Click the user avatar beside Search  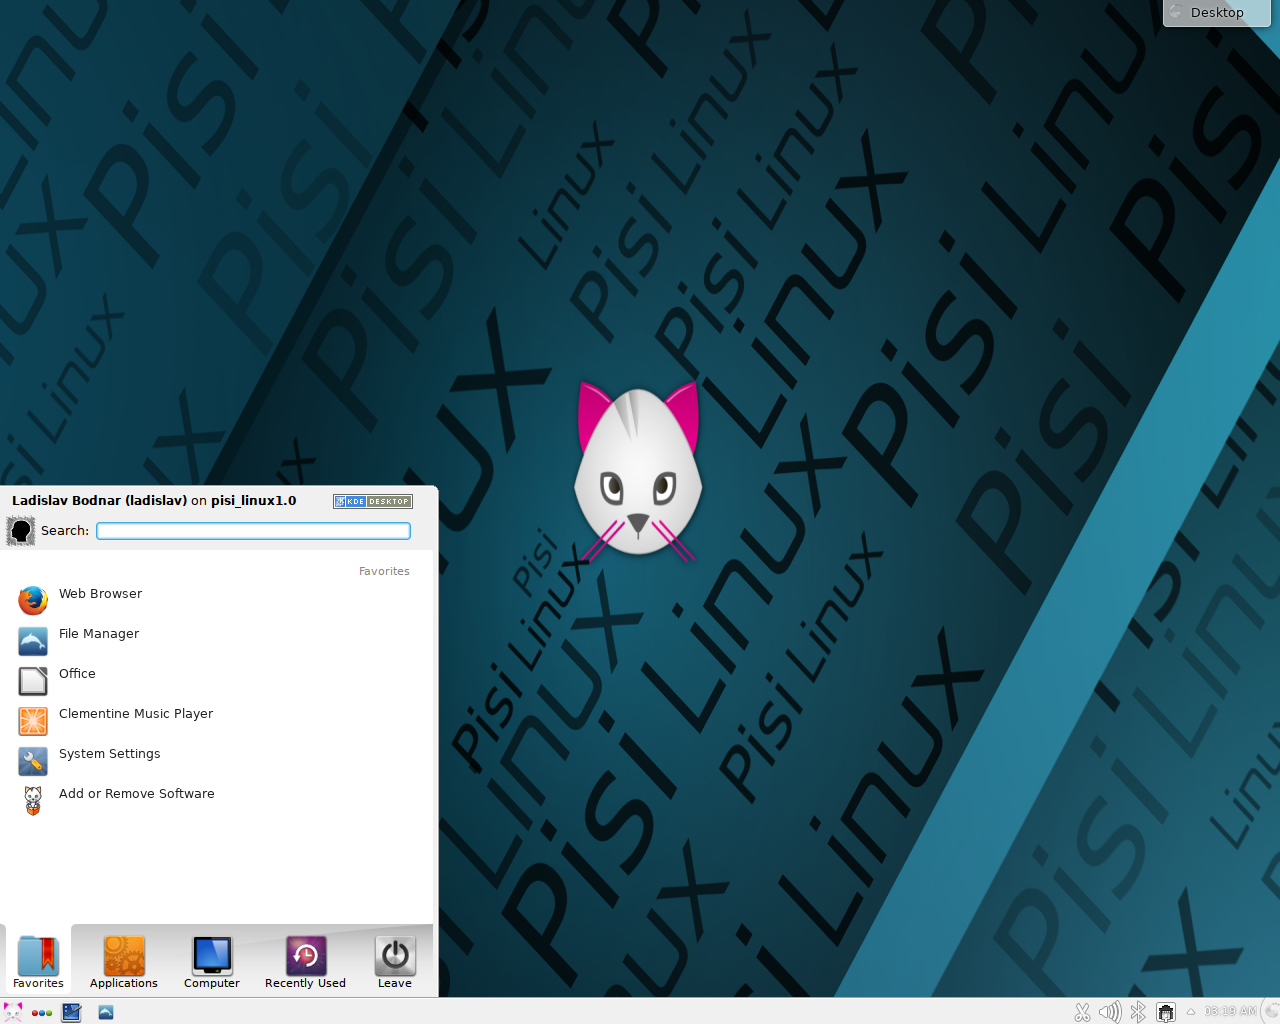point(21,531)
